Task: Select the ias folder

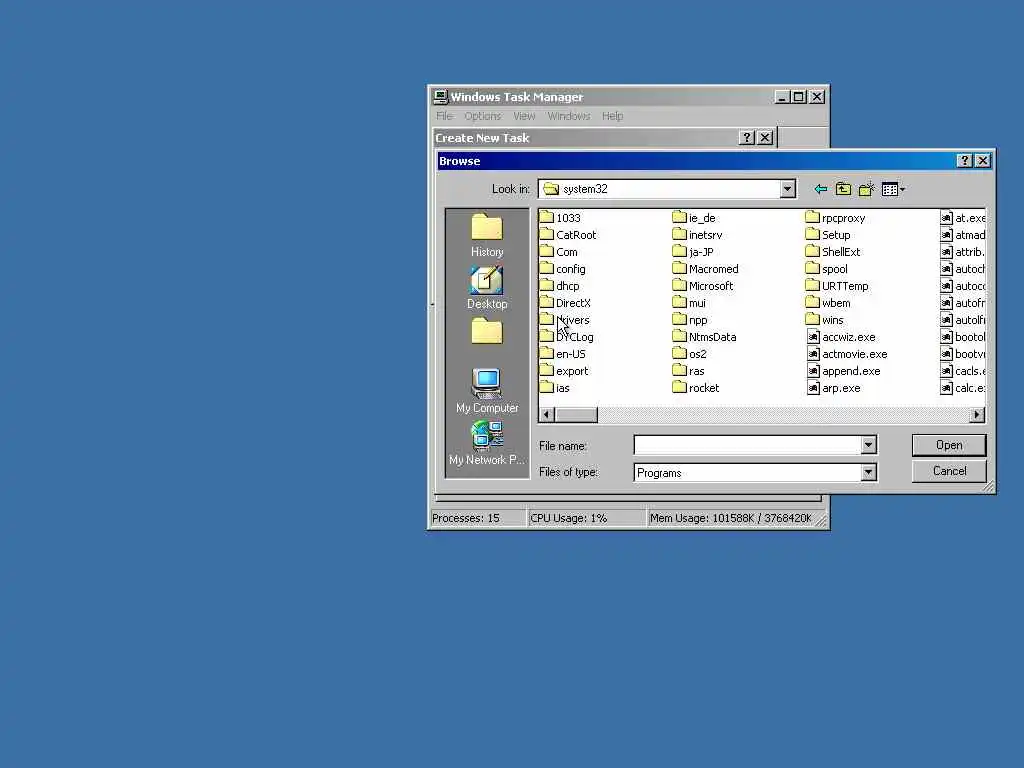Action: [555, 388]
